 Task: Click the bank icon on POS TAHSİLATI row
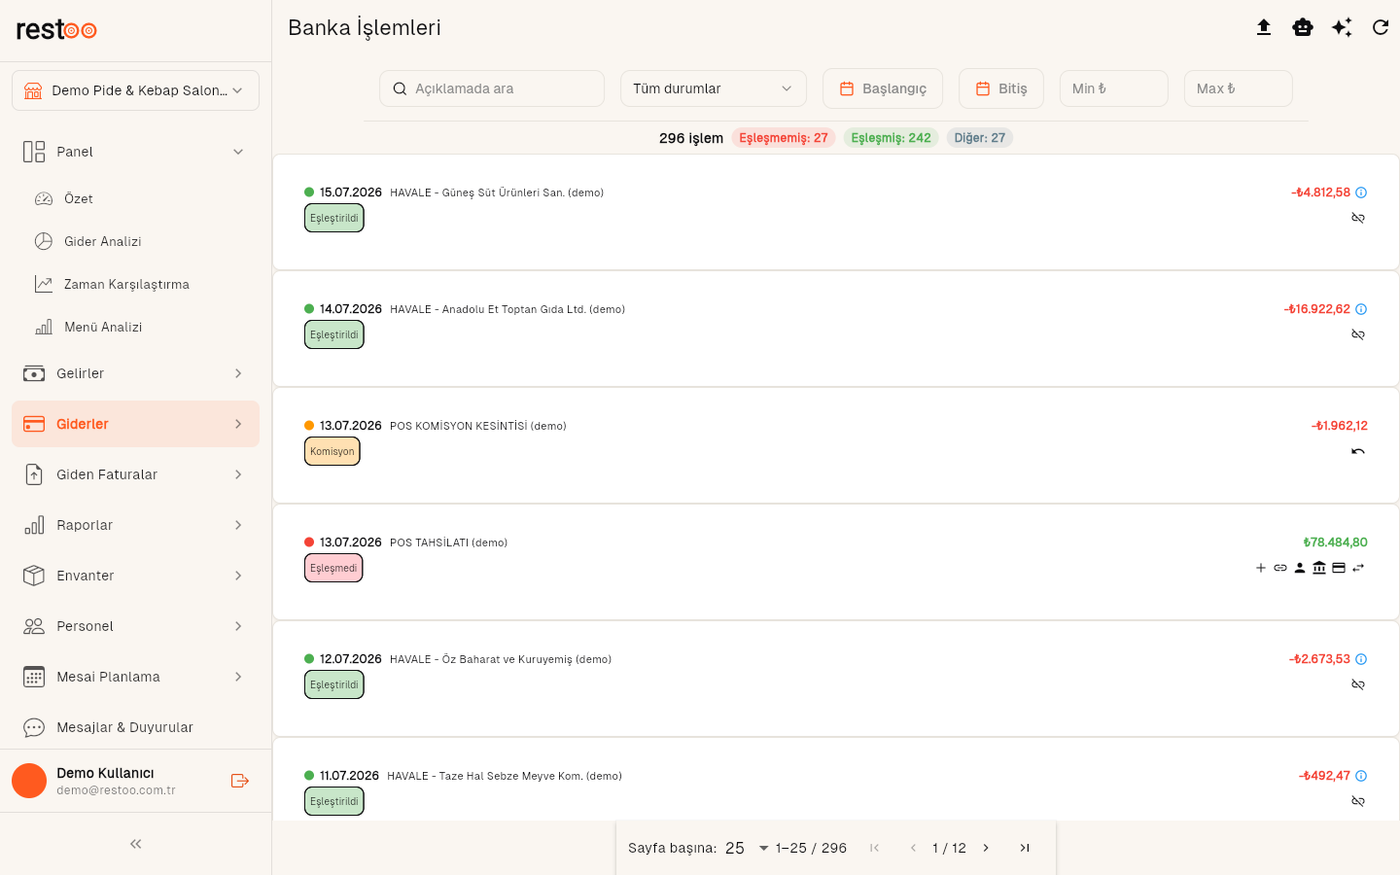pyautogui.click(x=1319, y=568)
